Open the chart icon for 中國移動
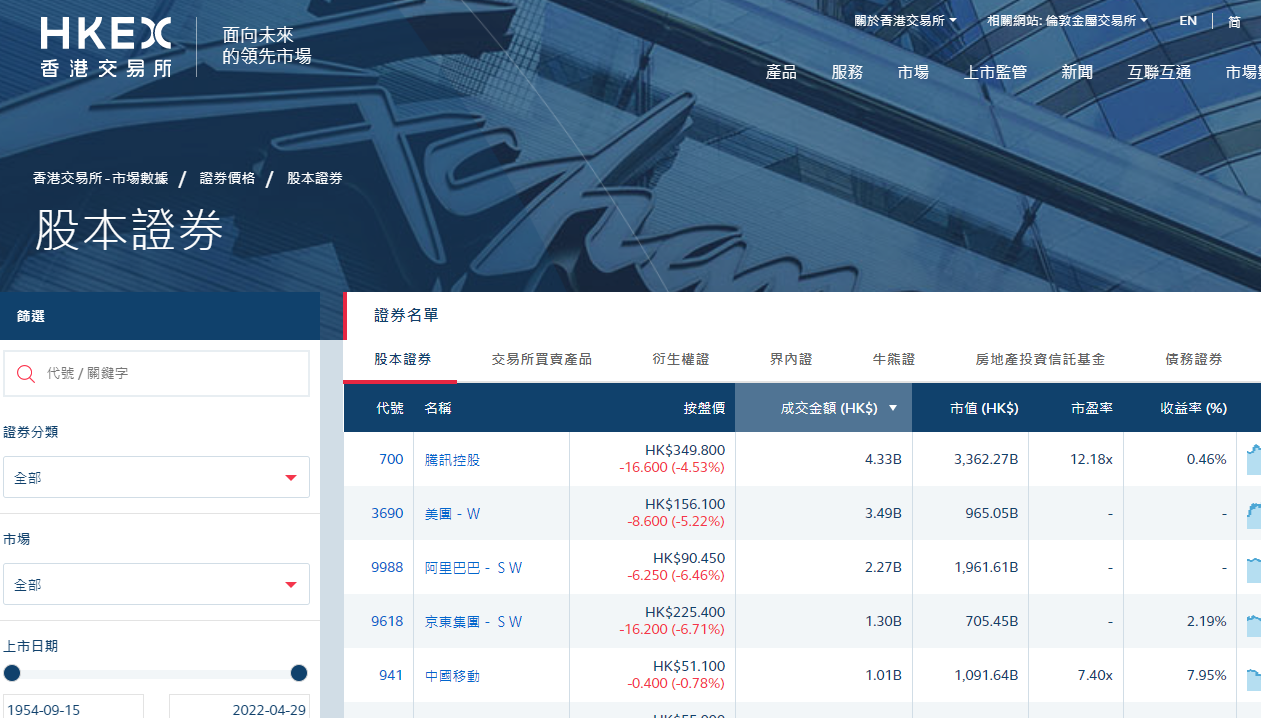 pyautogui.click(x=1254, y=675)
